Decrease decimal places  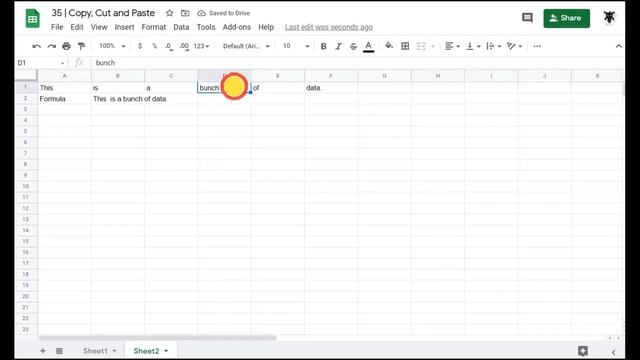[x=169, y=46]
